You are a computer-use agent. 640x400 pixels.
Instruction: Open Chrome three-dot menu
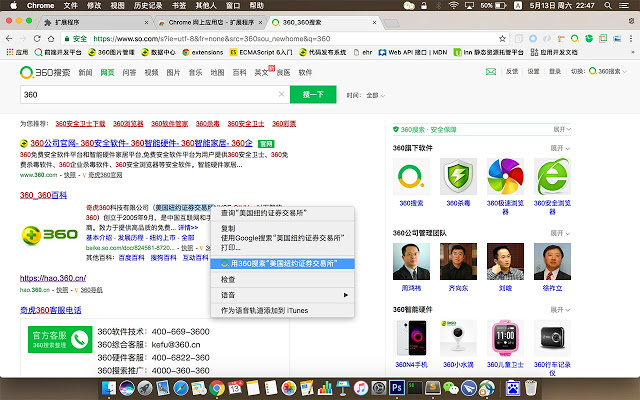[x=631, y=38]
